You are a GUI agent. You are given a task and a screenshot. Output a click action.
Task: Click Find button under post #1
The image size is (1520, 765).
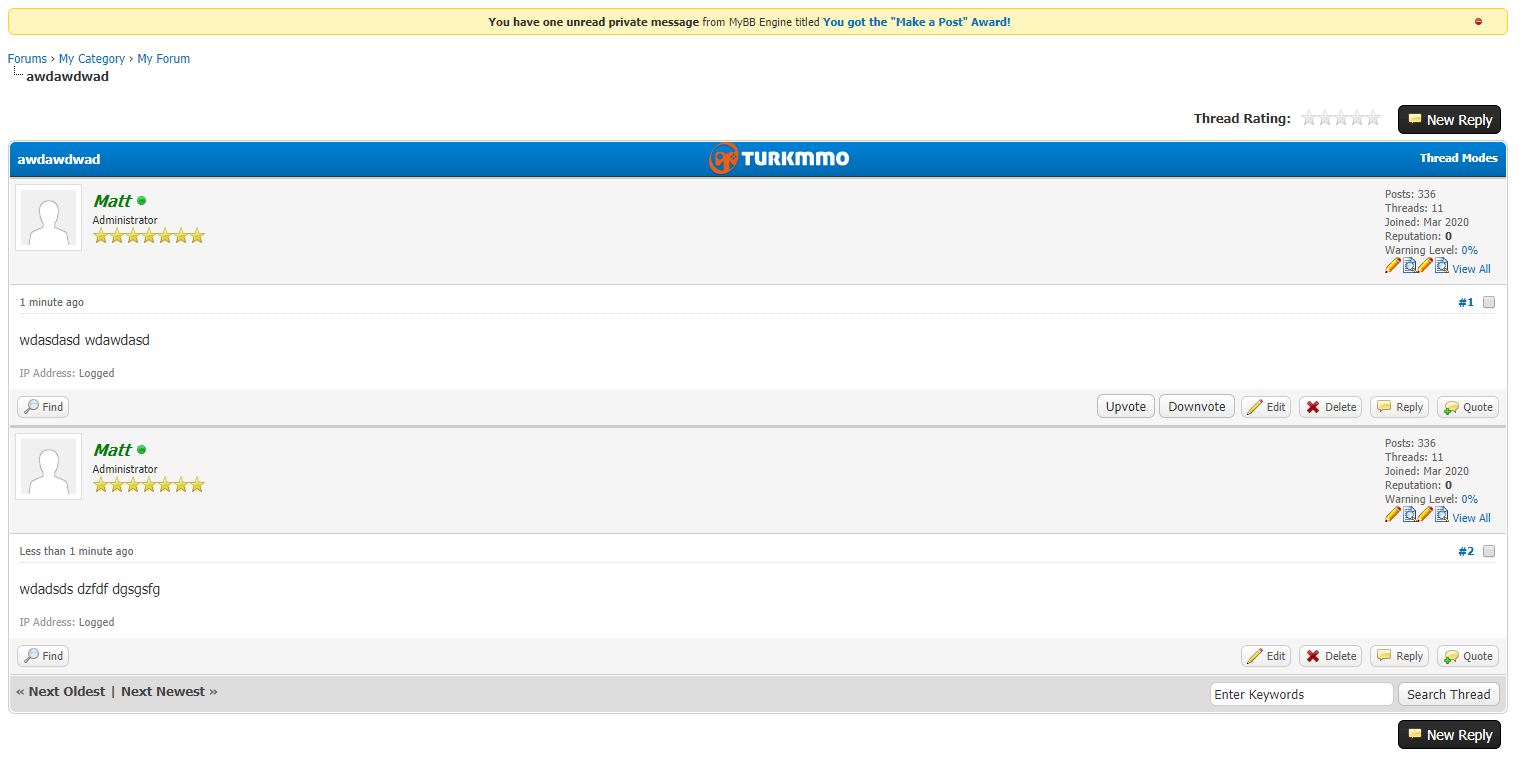tap(43, 407)
